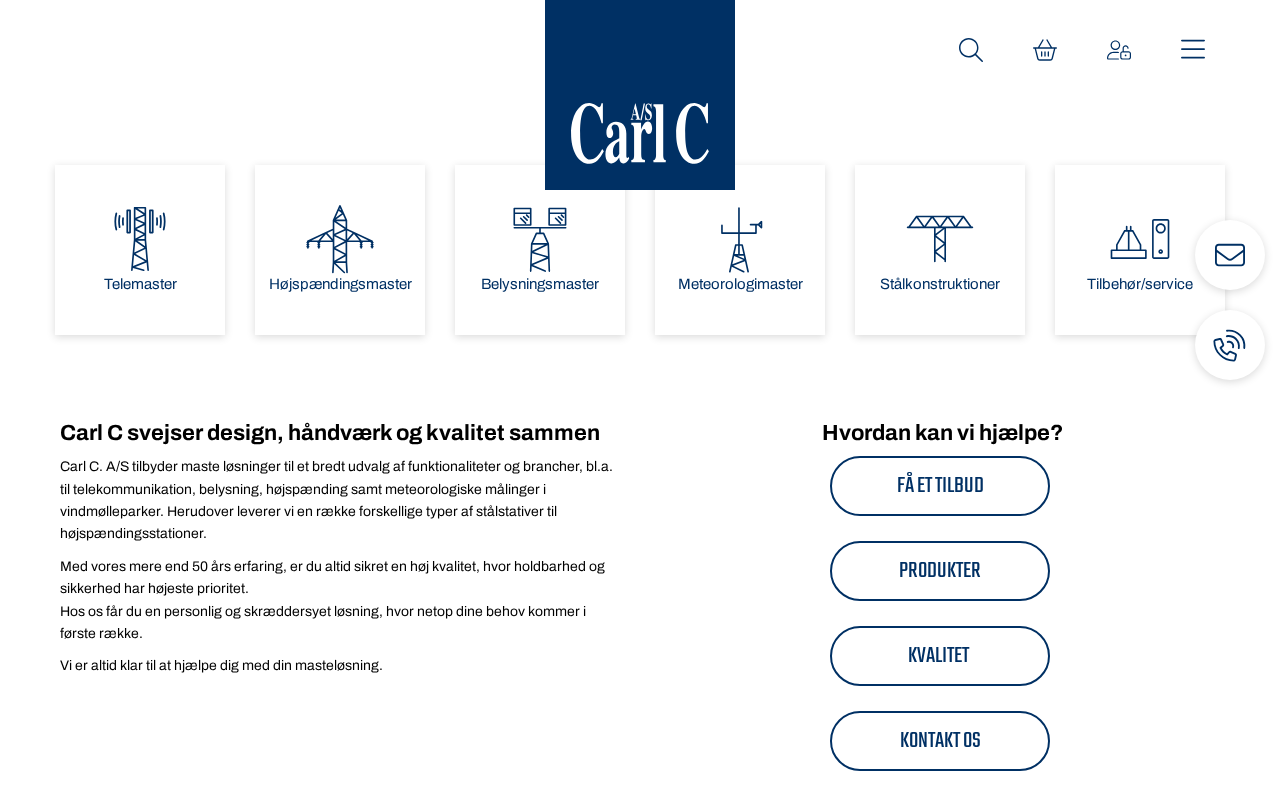Open the user login icon
The width and height of the screenshot is (1280, 800).
tap(1119, 50)
